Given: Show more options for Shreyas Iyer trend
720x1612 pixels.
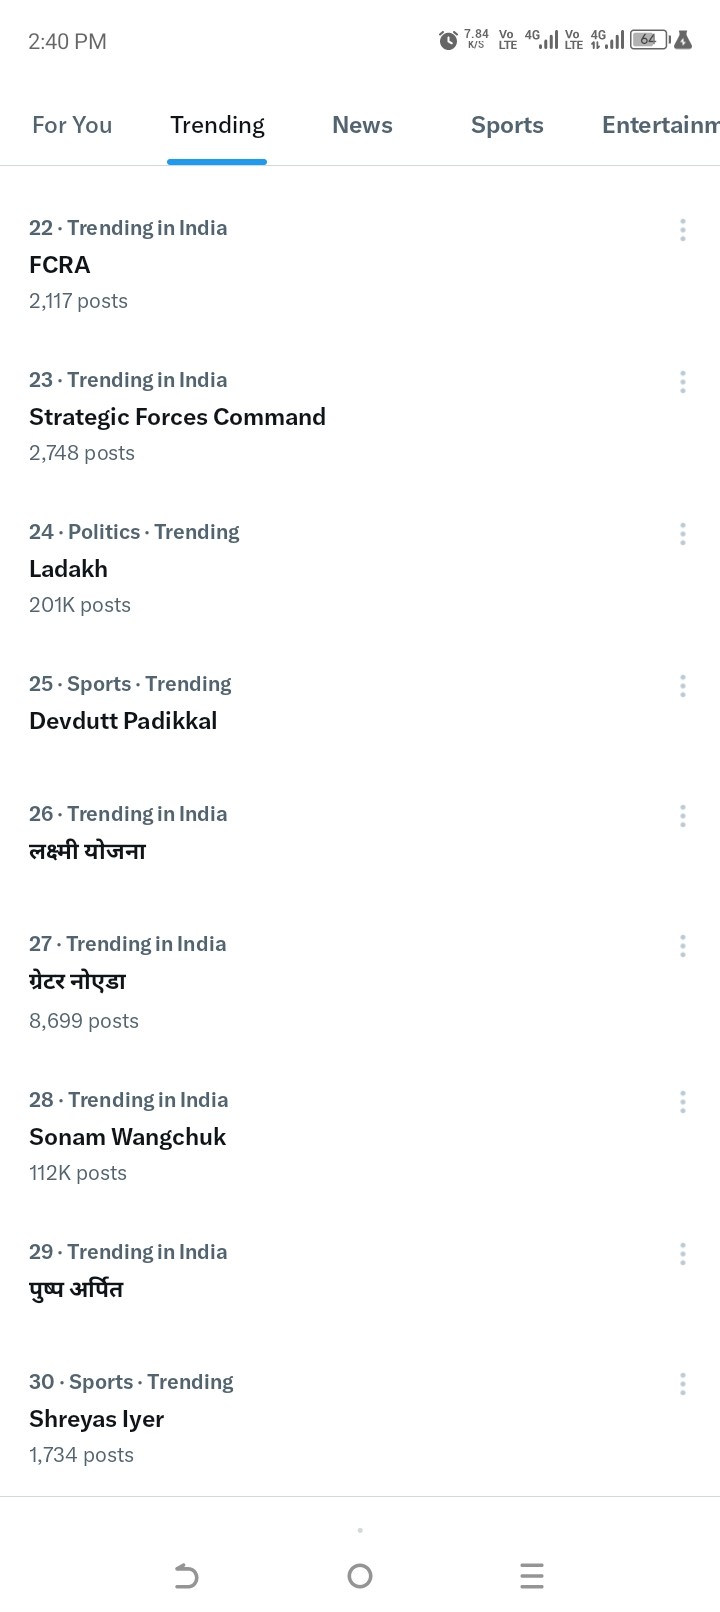Looking at the screenshot, I should [683, 1384].
